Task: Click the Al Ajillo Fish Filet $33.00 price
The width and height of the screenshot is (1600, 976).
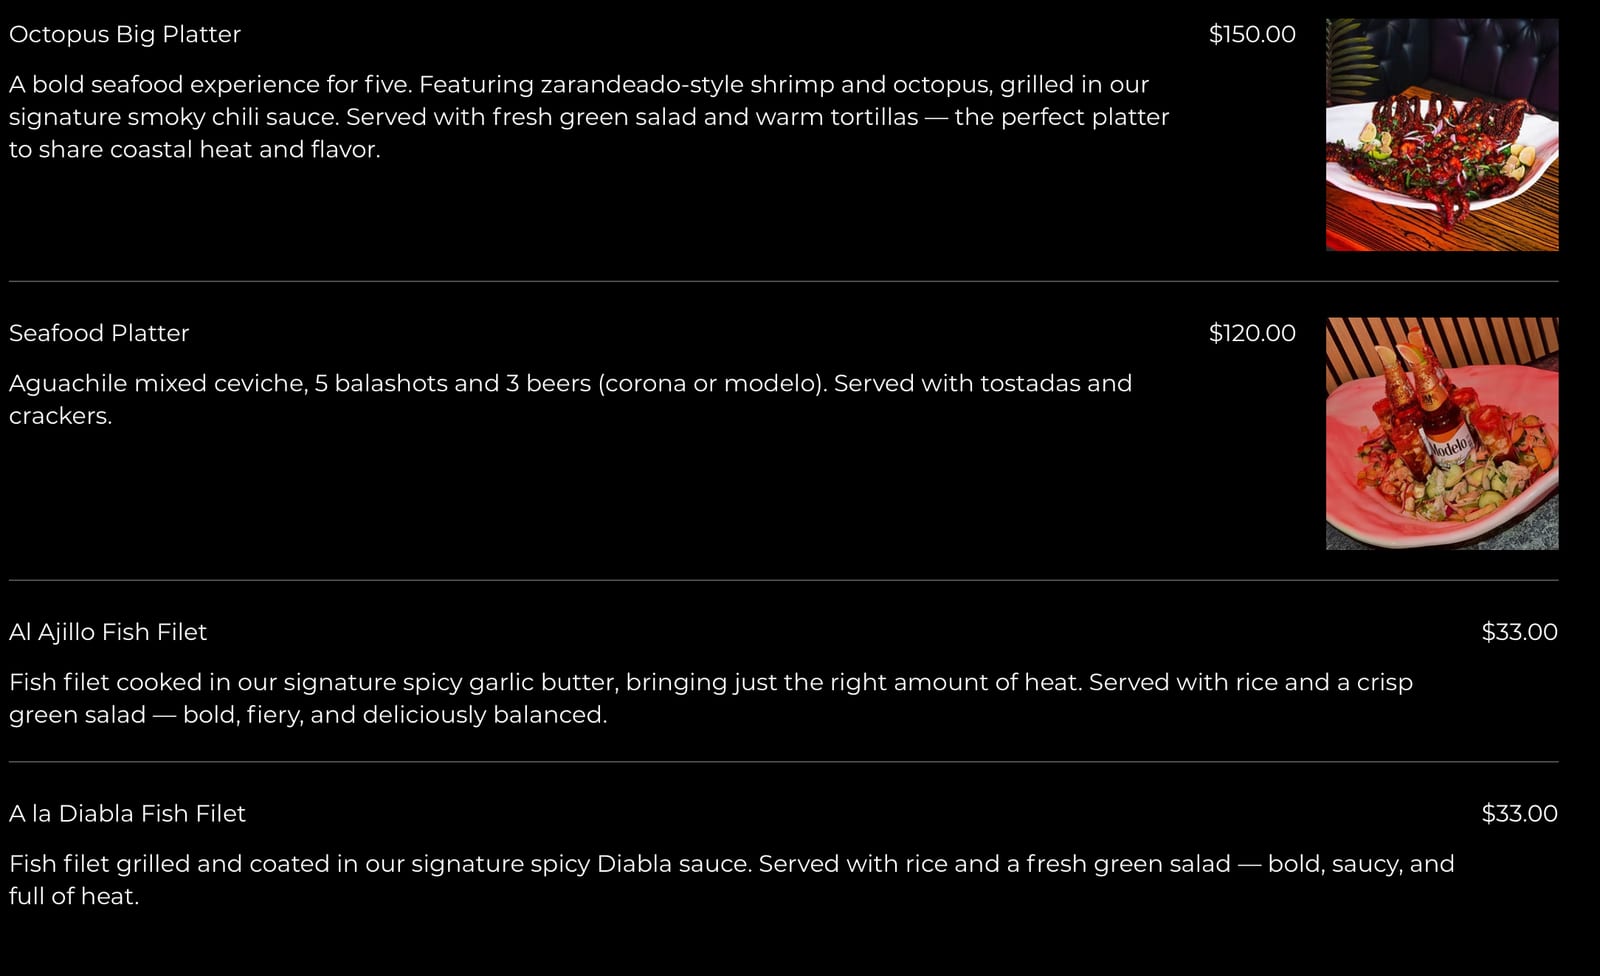Action: pyautogui.click(x=1519, y=632)
